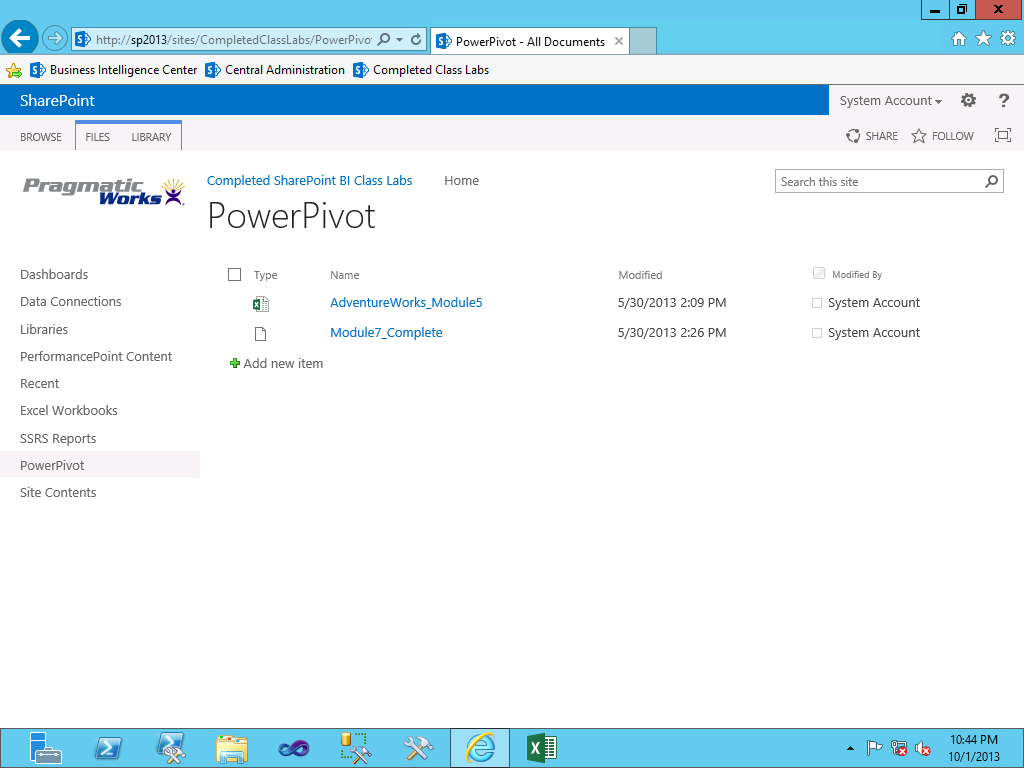Switch to the BROWSE ribbon tab

click(40, 136)
